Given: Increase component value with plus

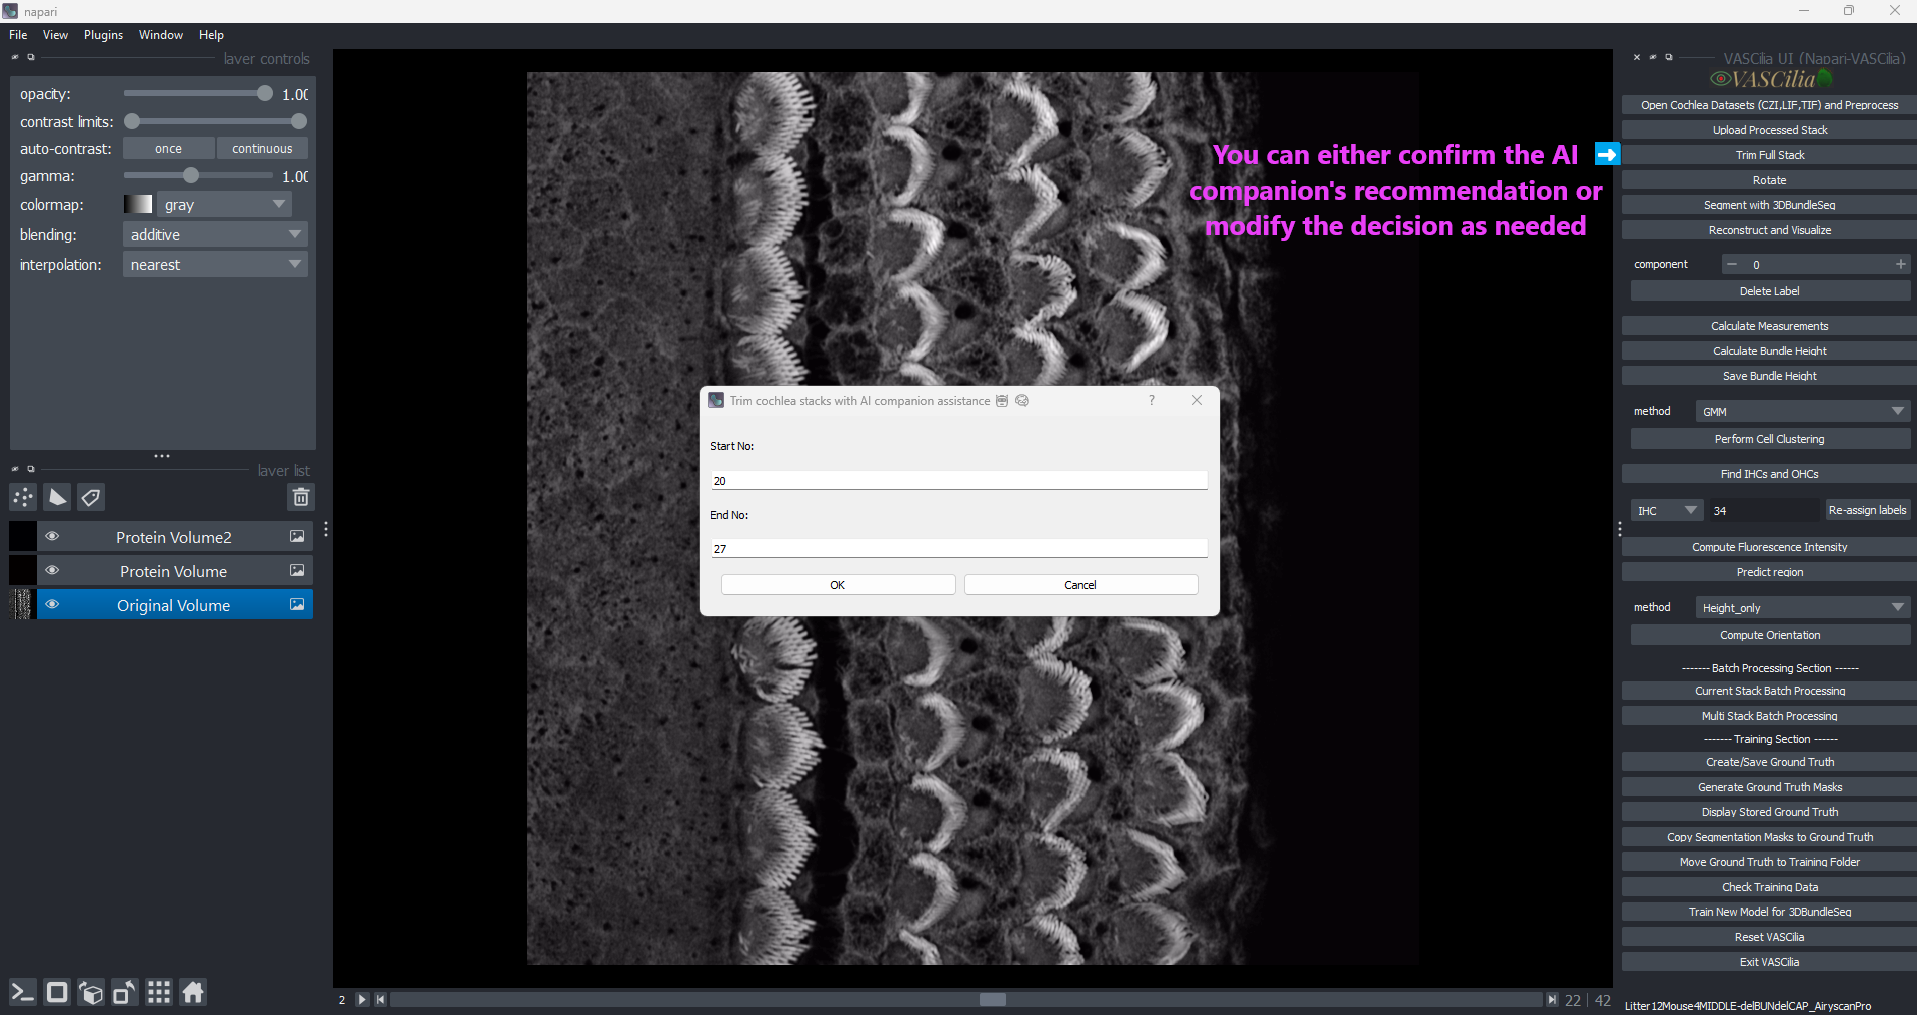Looking at the screenshot, I should coord(1900,264).
